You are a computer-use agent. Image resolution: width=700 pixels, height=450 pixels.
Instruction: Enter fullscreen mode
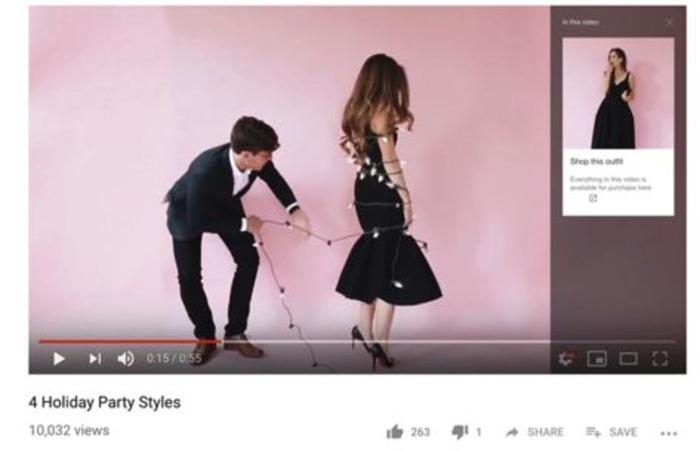[660, 358]
